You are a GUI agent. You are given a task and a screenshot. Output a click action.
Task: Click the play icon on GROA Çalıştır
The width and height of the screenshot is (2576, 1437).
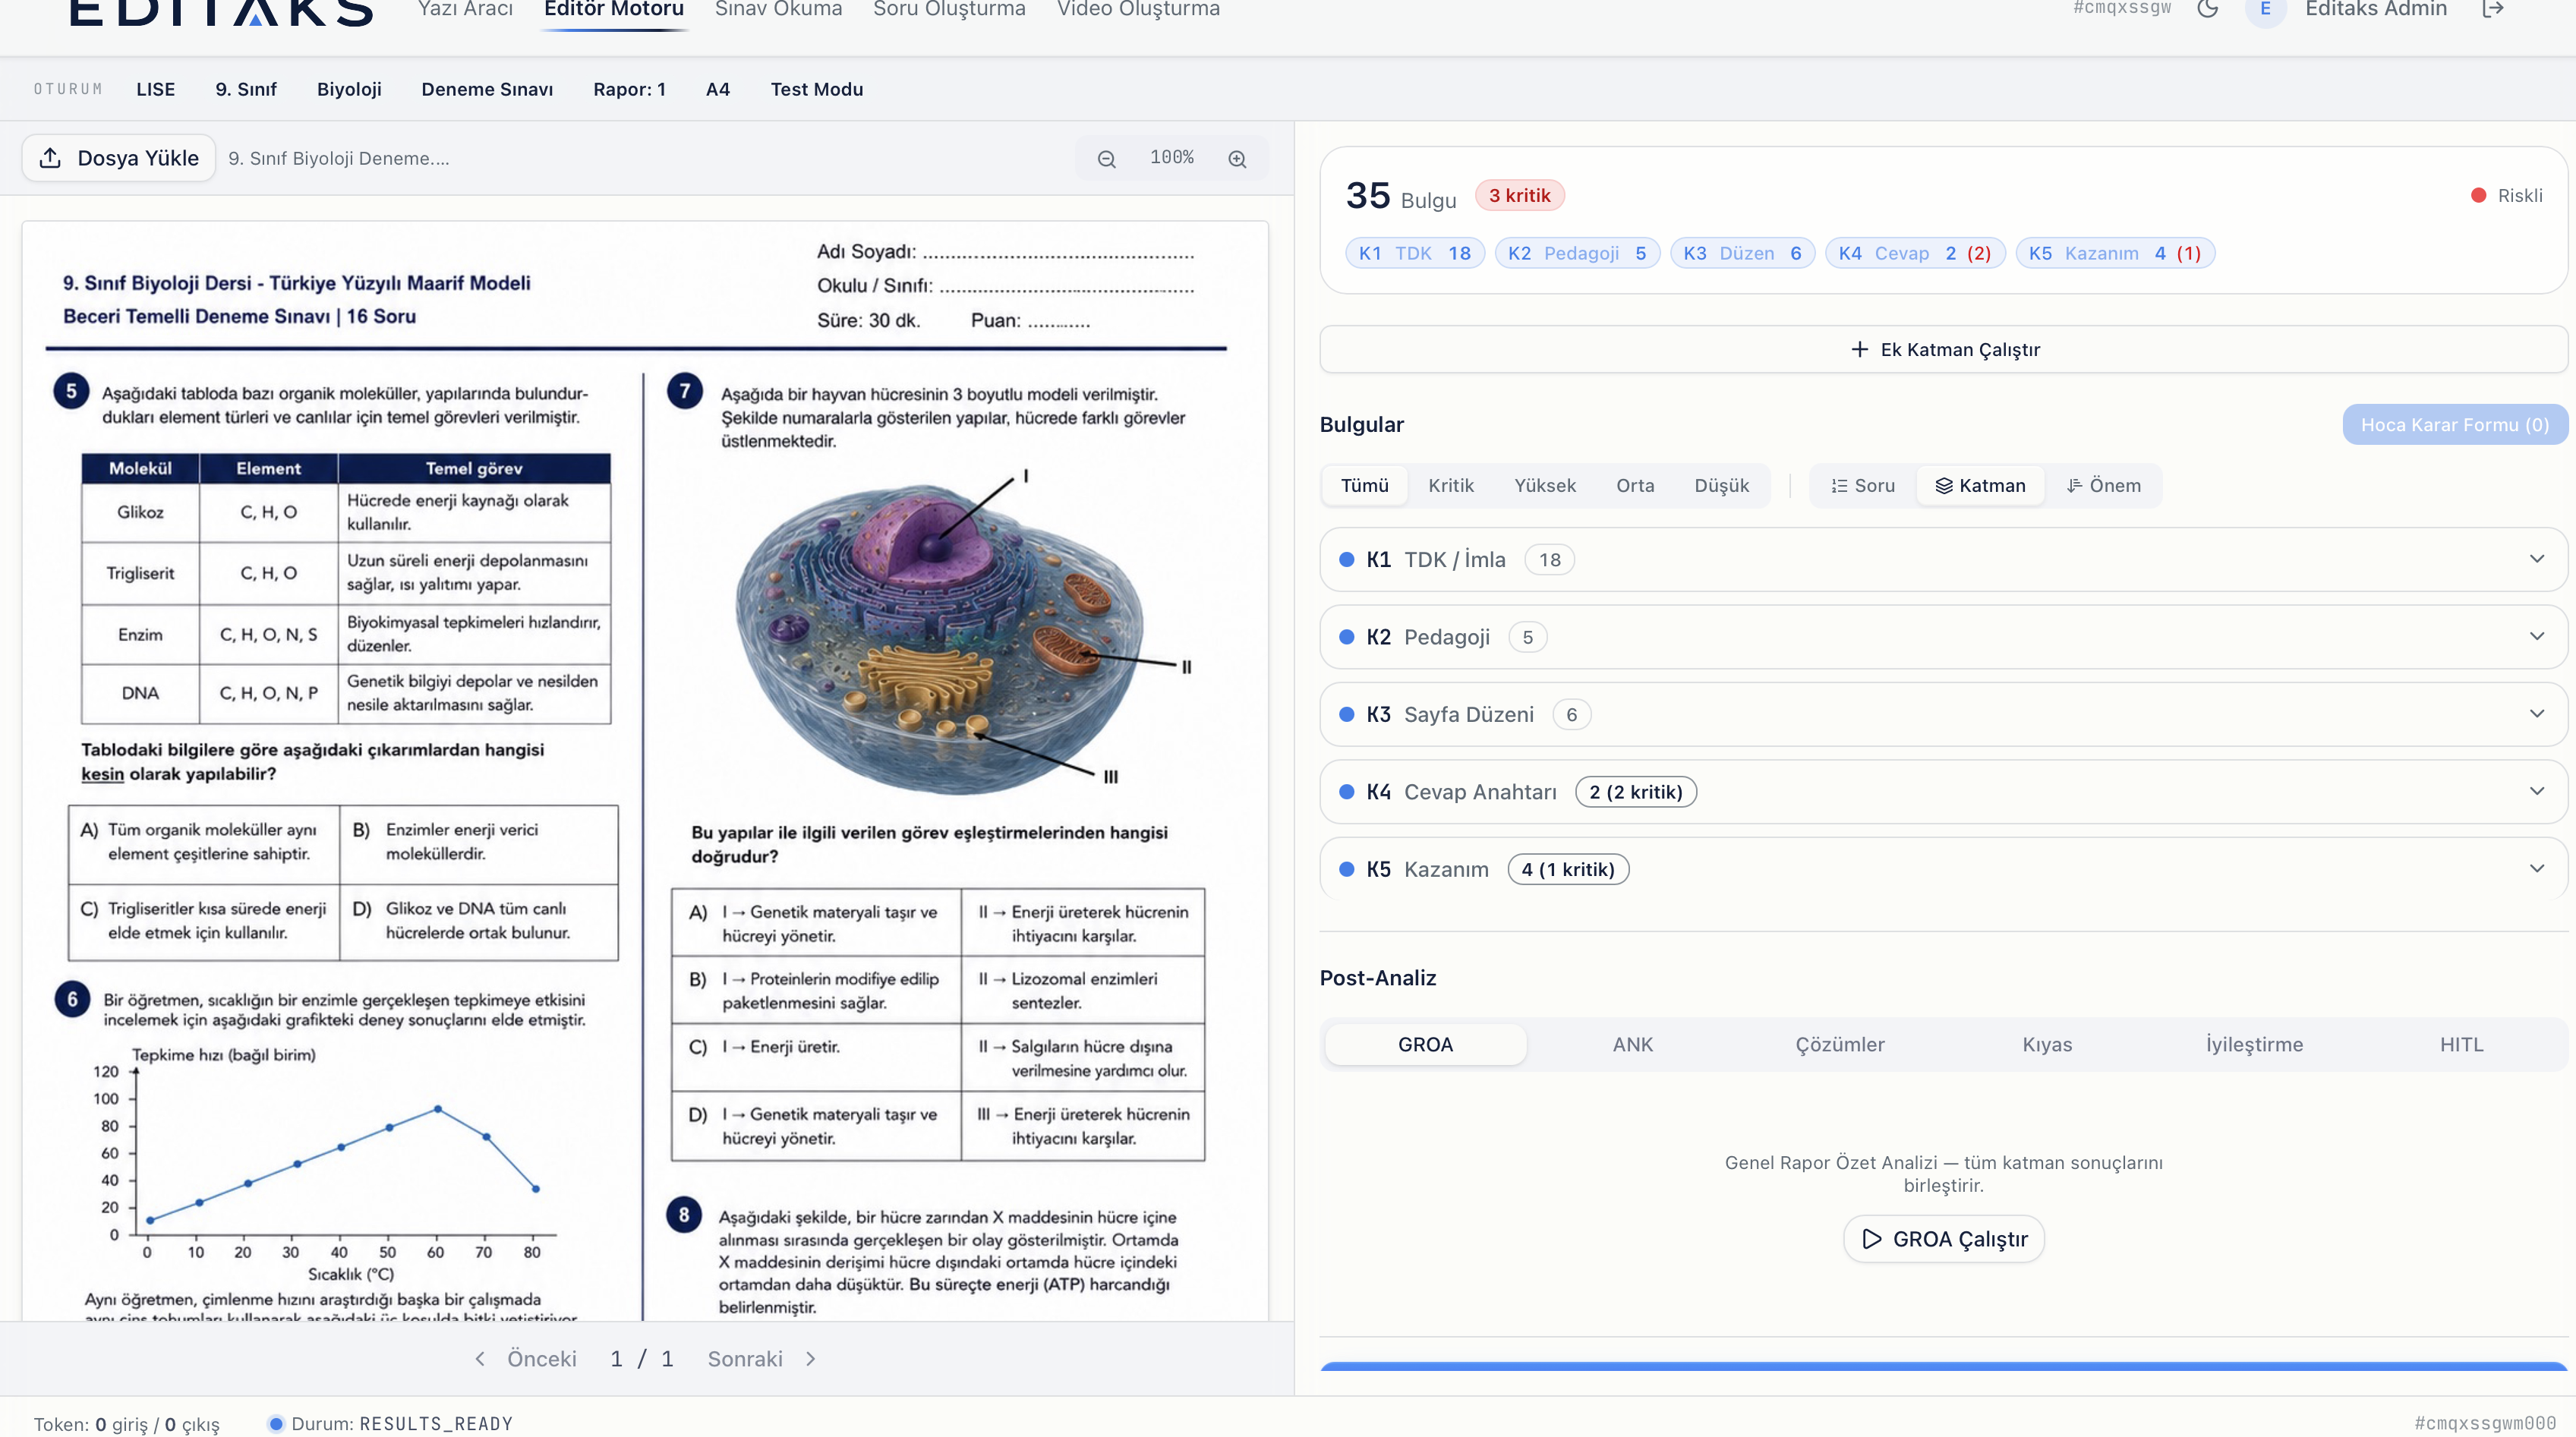[x=1871, y=1239]
